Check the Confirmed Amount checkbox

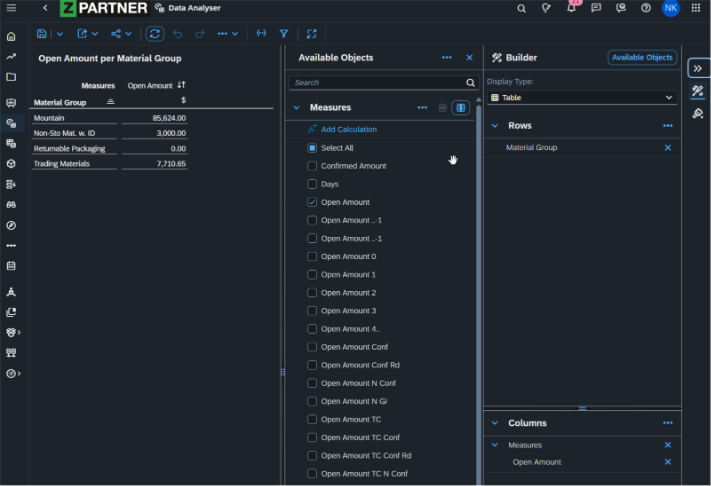pyautogui.click(x=312, y=166)
